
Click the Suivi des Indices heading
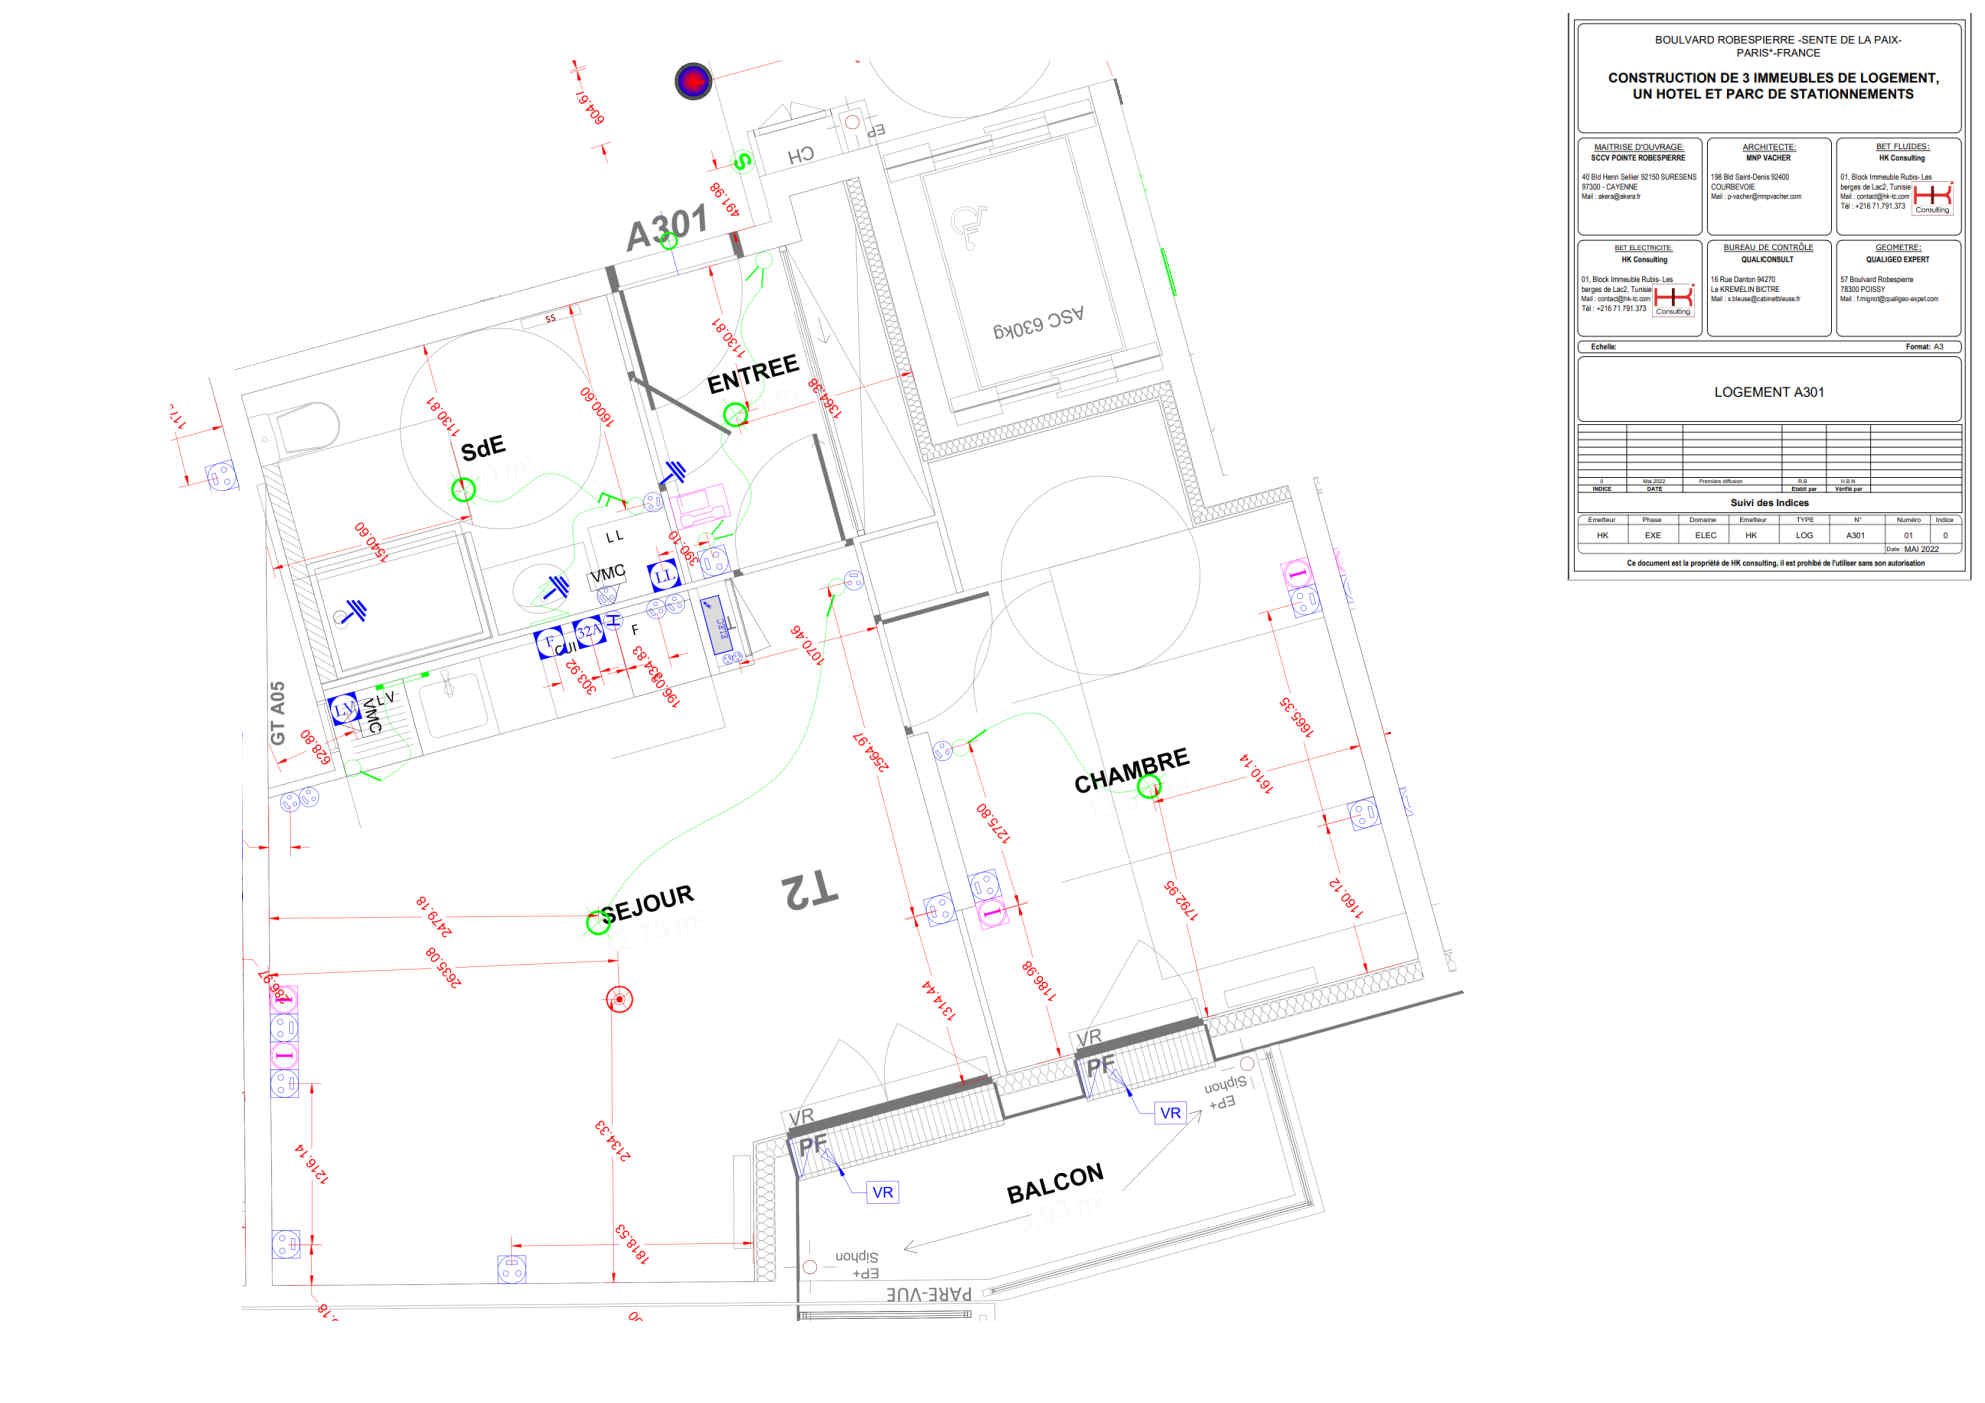point(1768,503)
